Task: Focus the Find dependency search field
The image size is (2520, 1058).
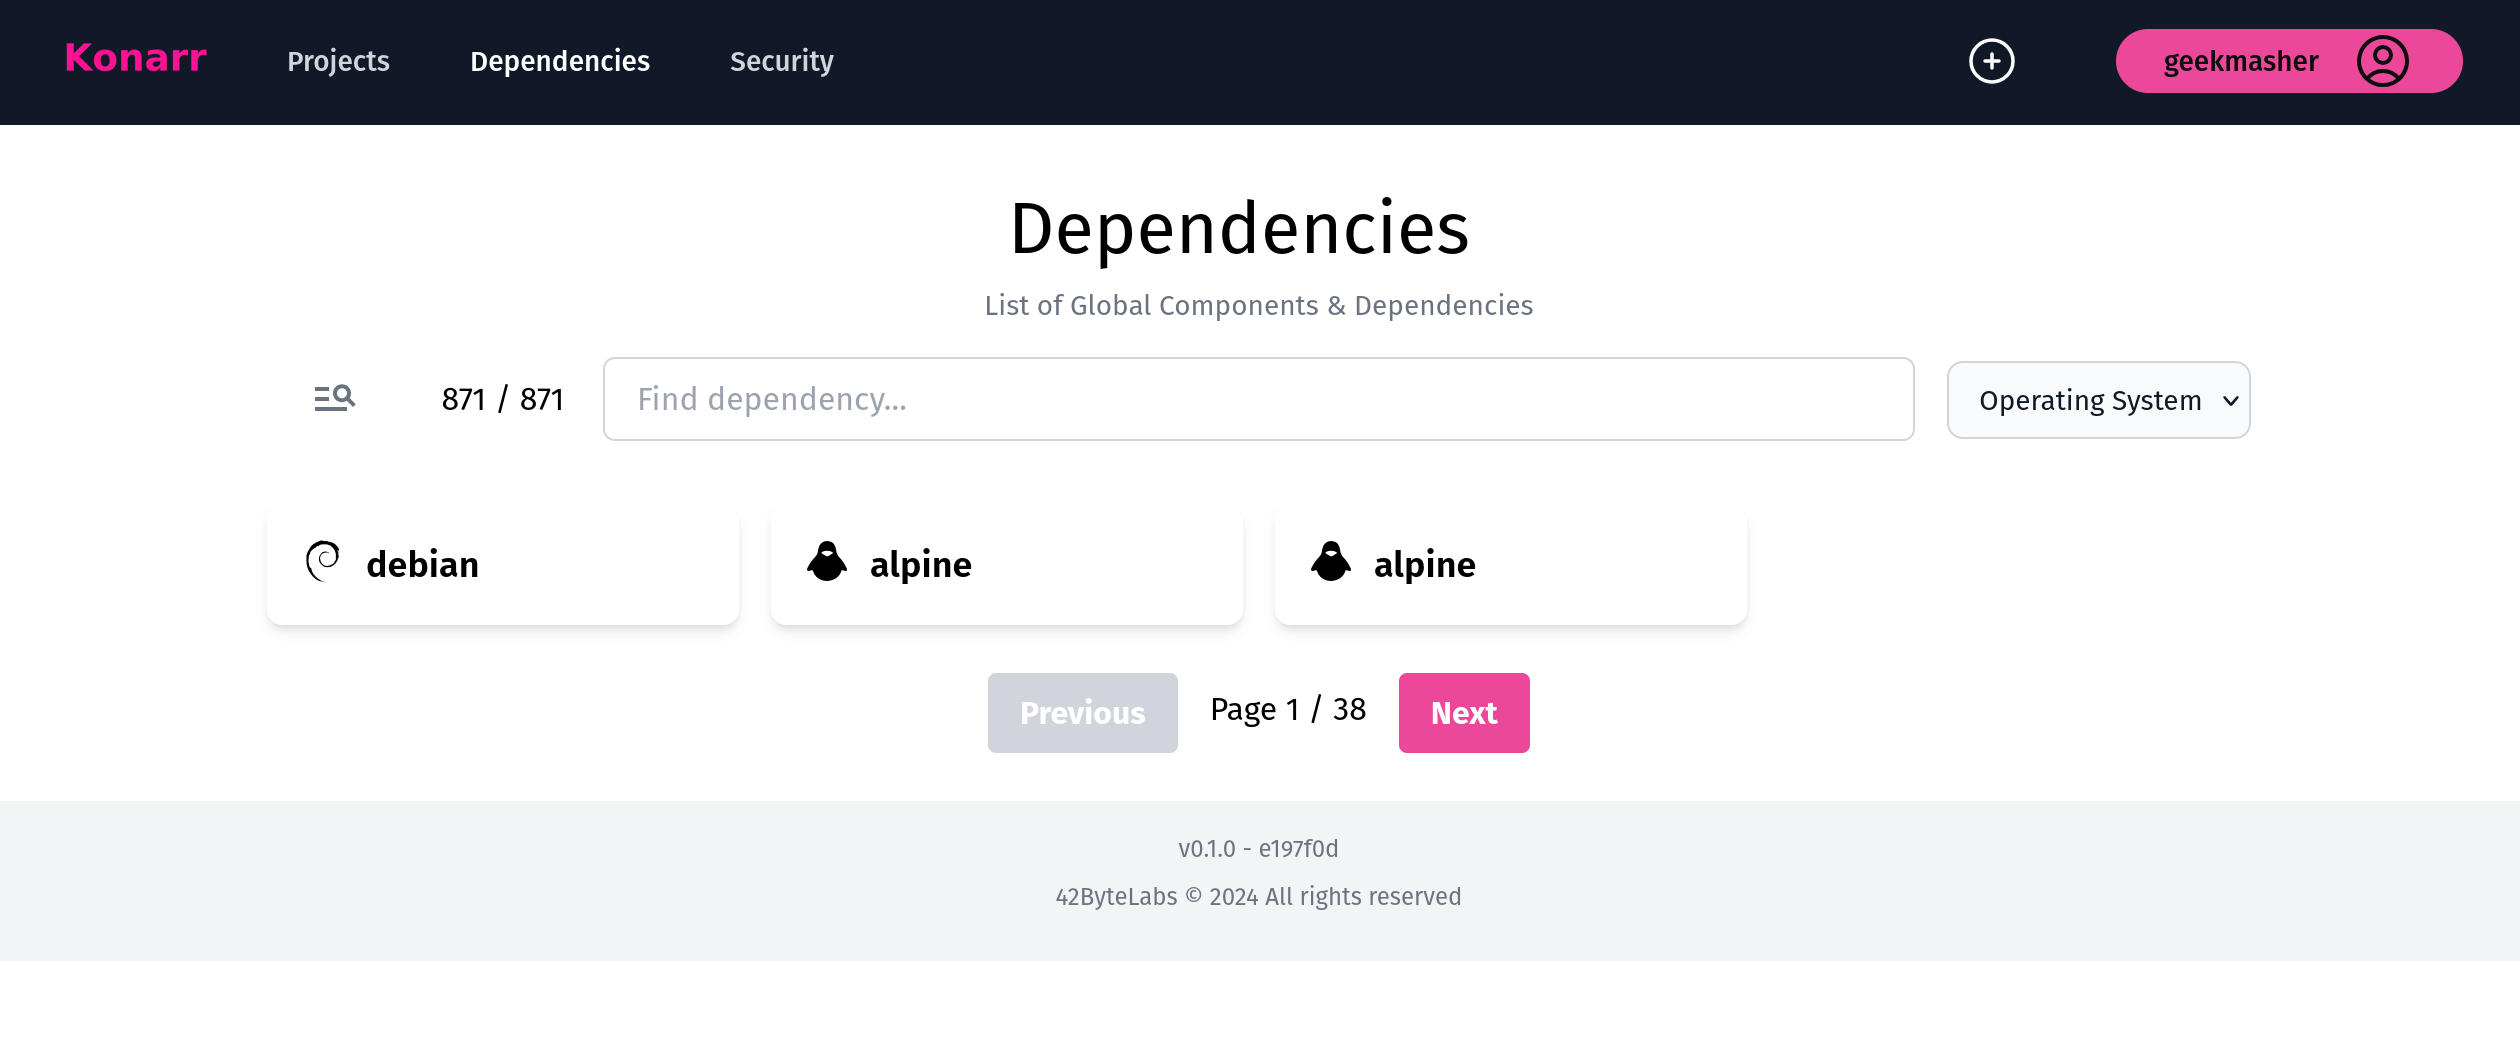Action: click(1258, 399)
